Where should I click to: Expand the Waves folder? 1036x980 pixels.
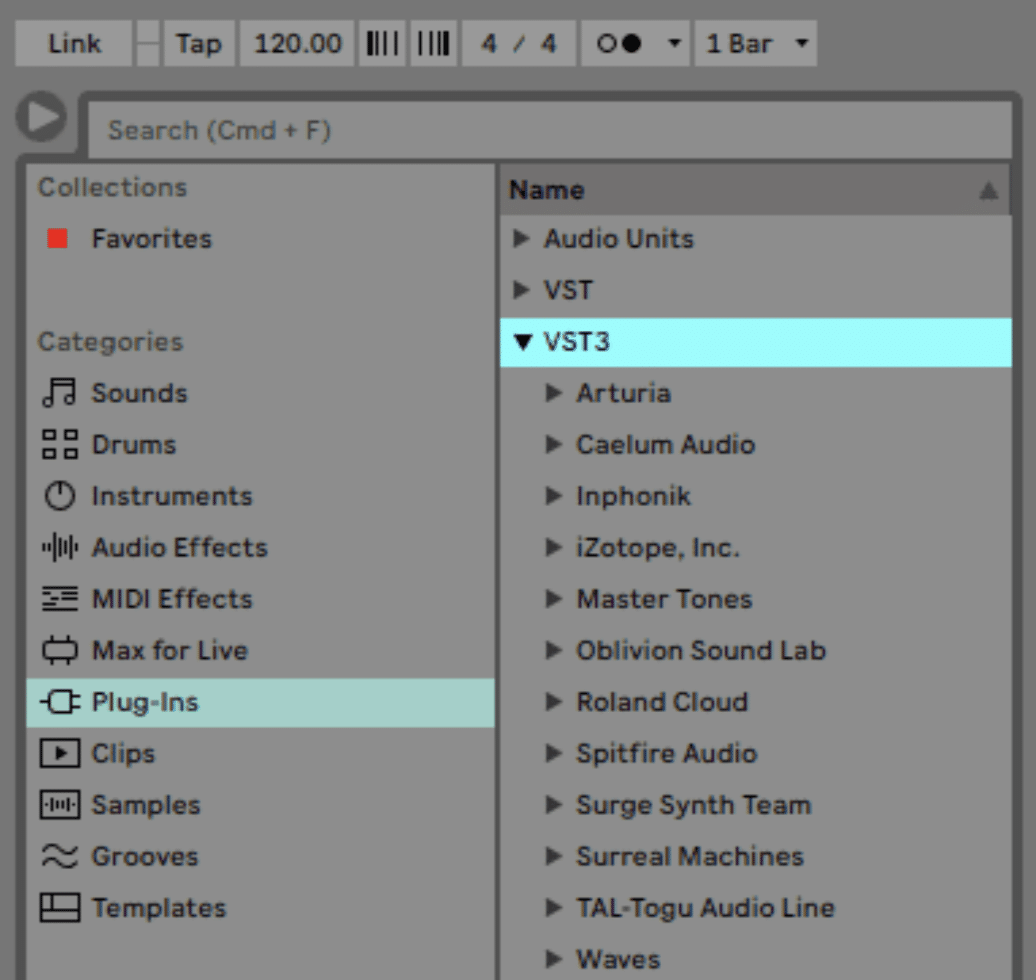(x=553, y=959)
